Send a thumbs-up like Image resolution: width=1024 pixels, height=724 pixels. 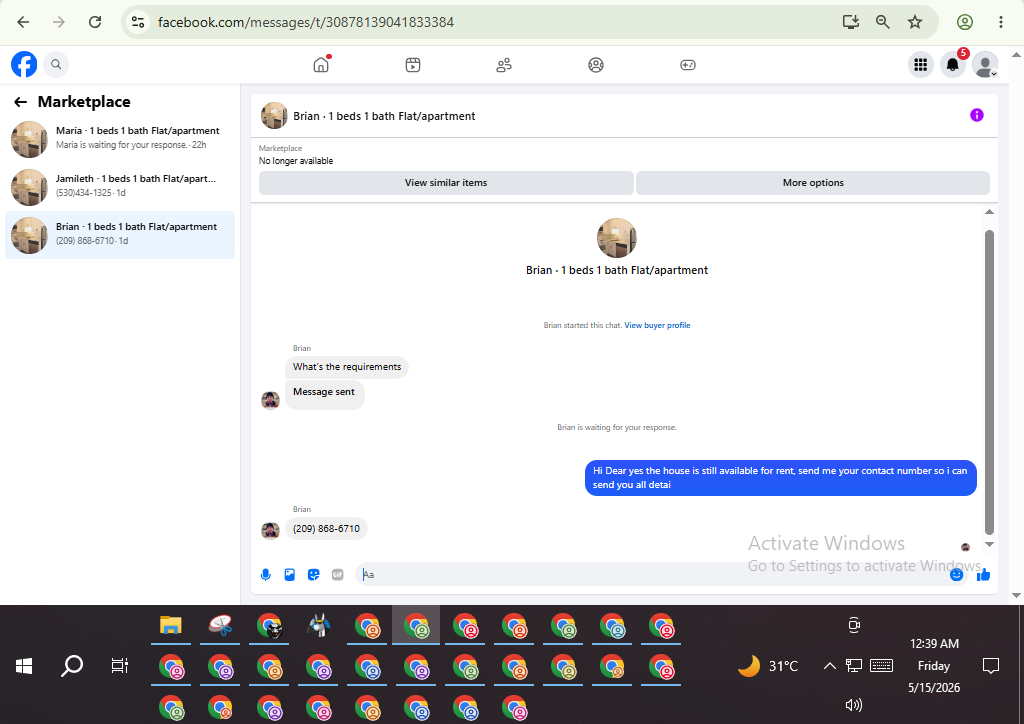pos(984,574)
